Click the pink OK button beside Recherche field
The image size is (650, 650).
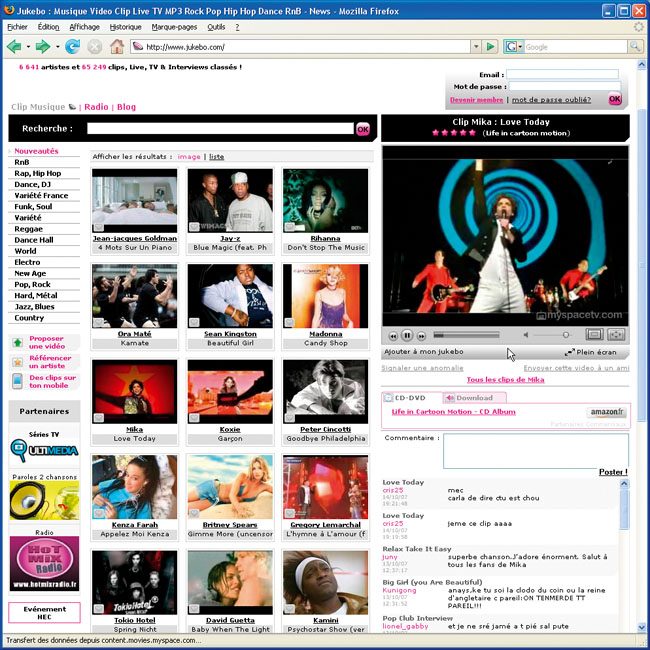(x=363, y=129)
